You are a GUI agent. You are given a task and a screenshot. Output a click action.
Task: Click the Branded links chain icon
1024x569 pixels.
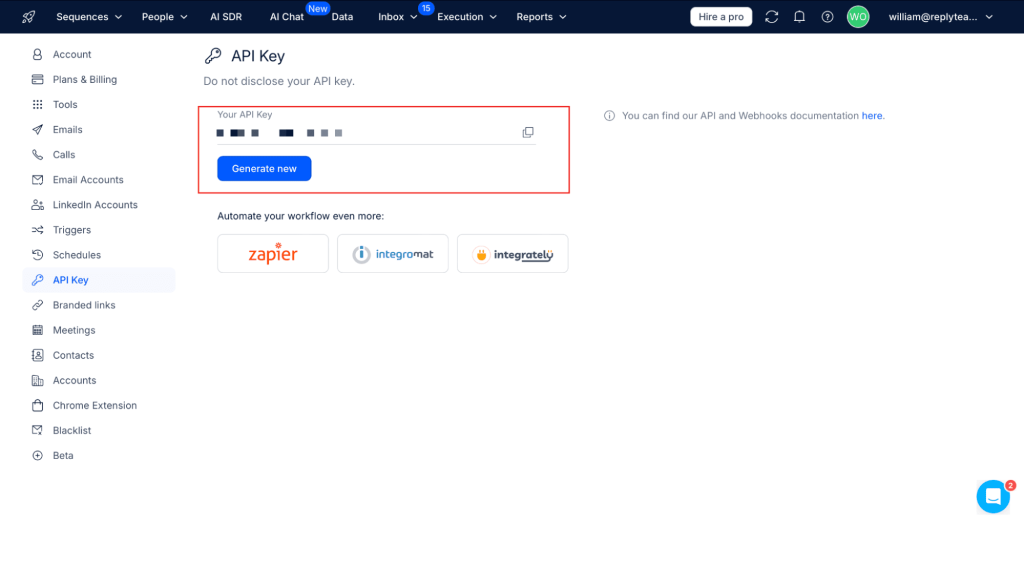(x=37, y=305)
